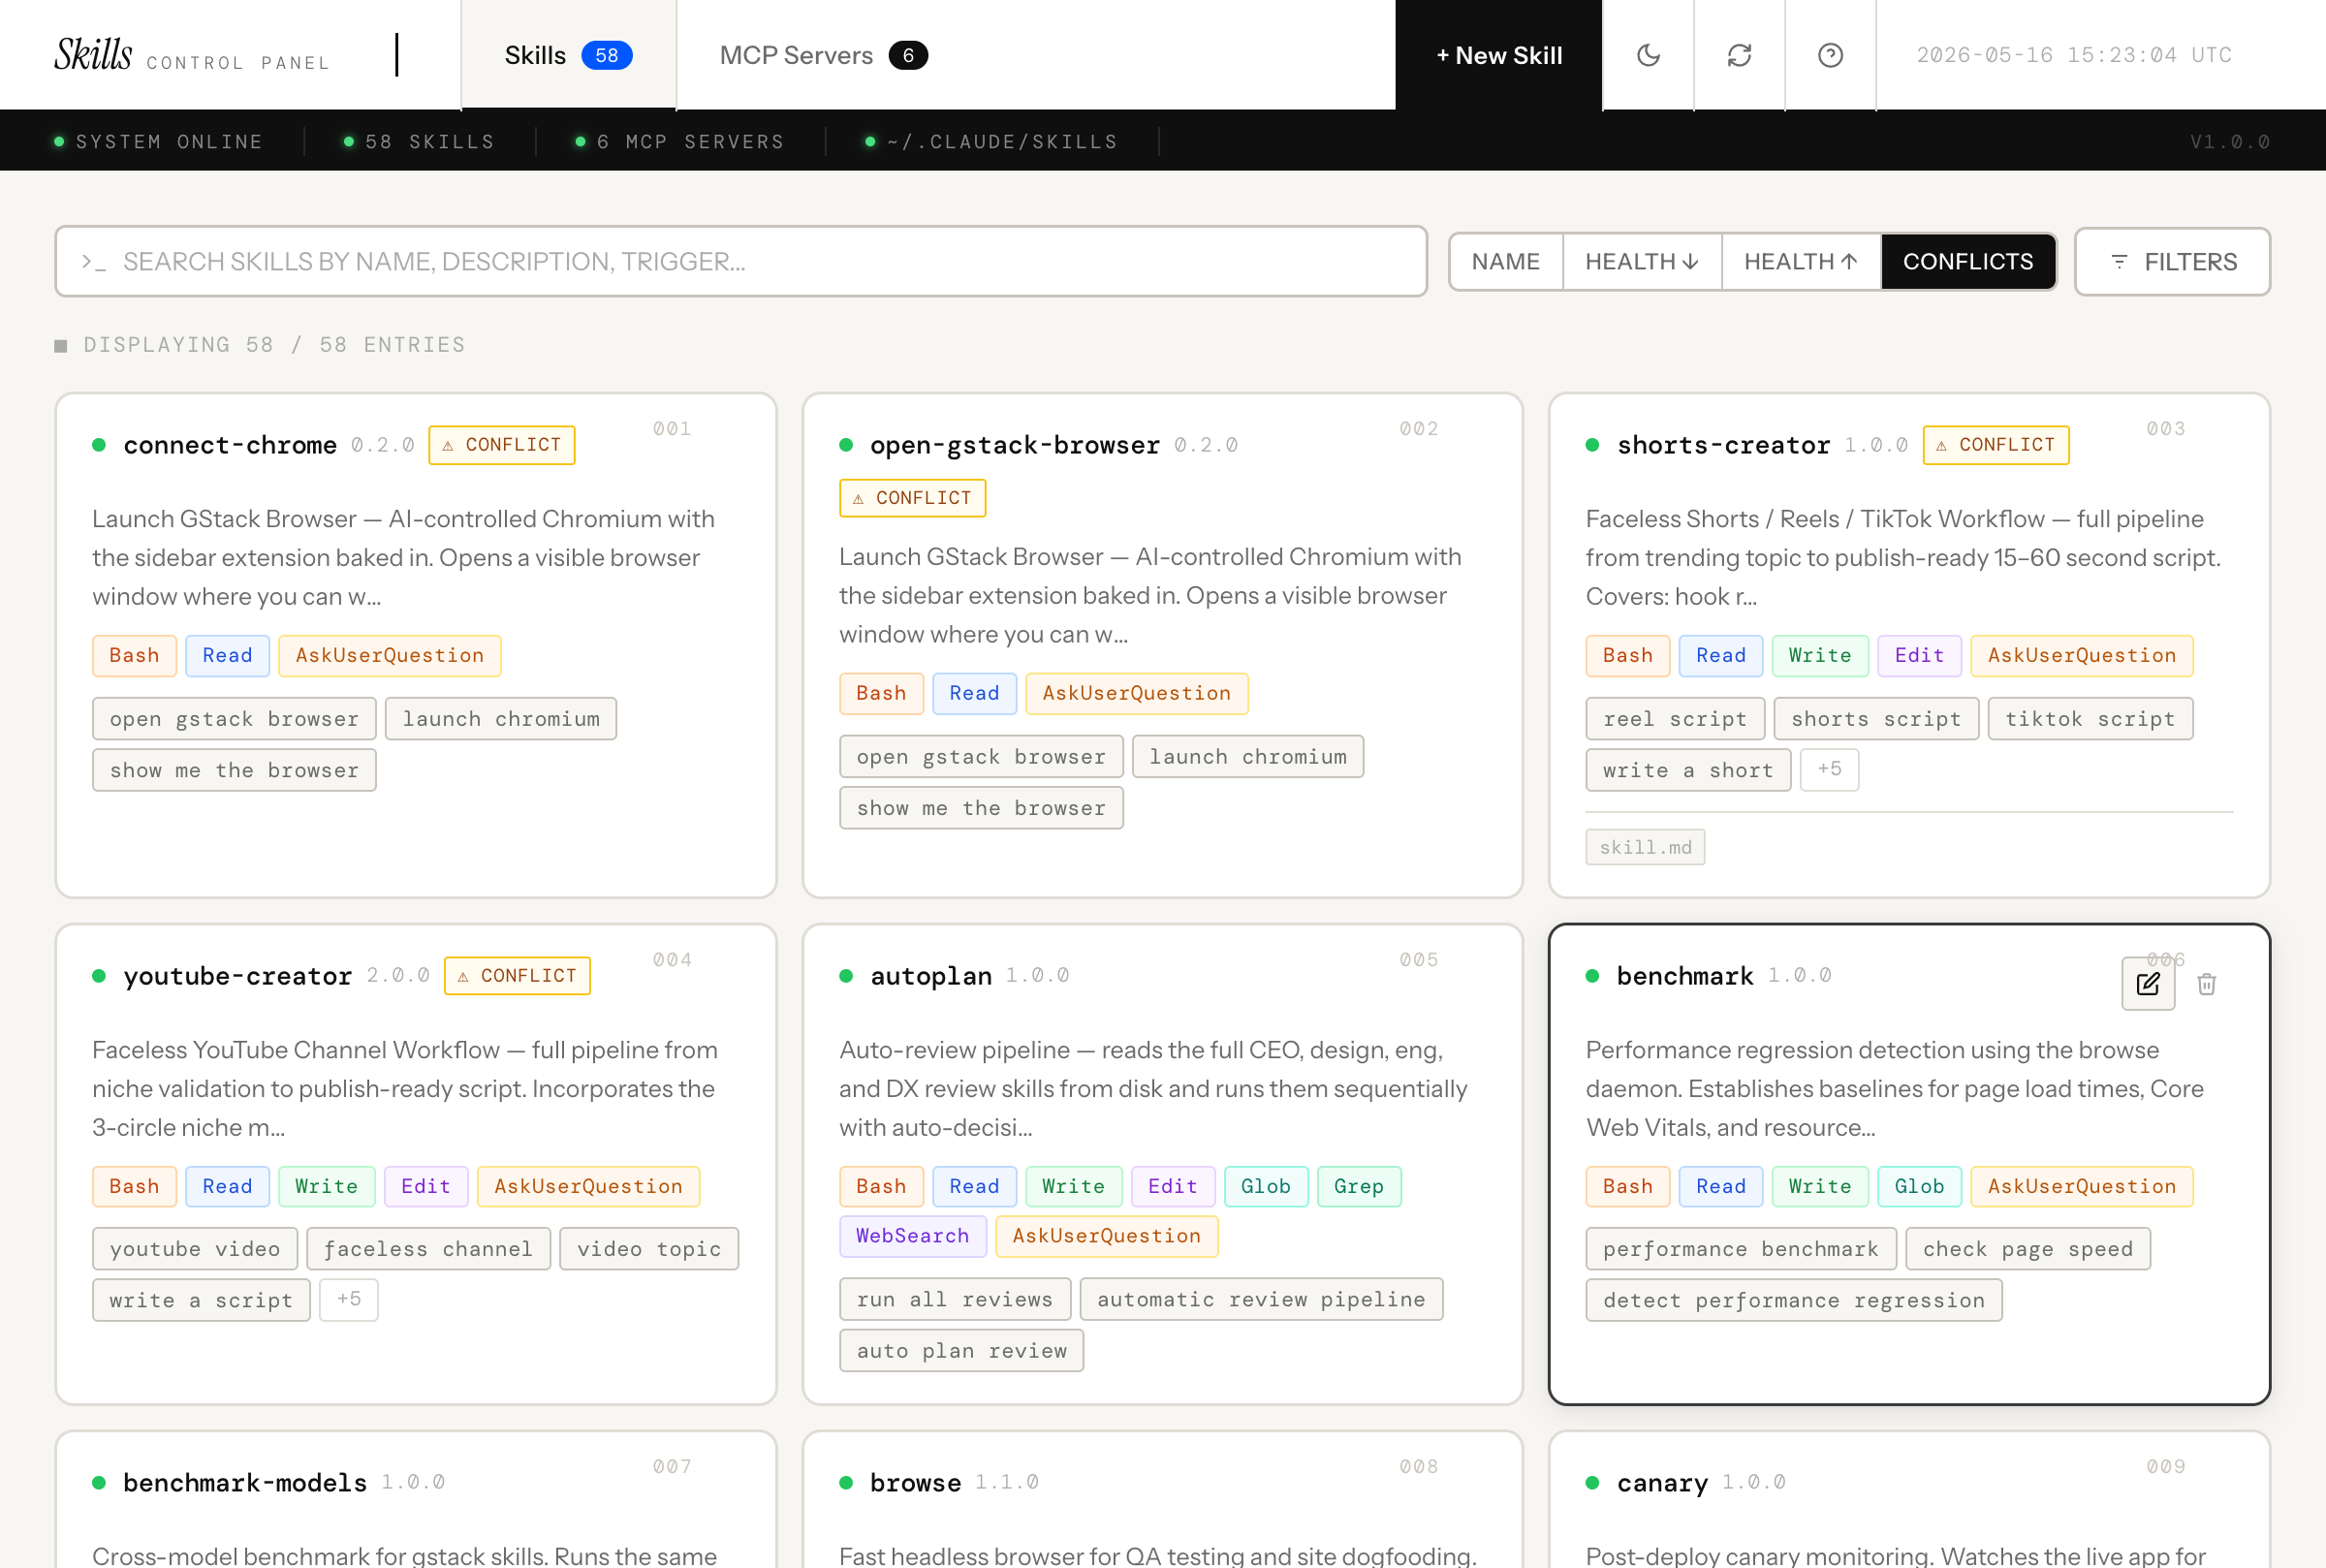Open the benchmark-models skill title
This screenshot has height=1568, width=2326.
(245, 1483)
